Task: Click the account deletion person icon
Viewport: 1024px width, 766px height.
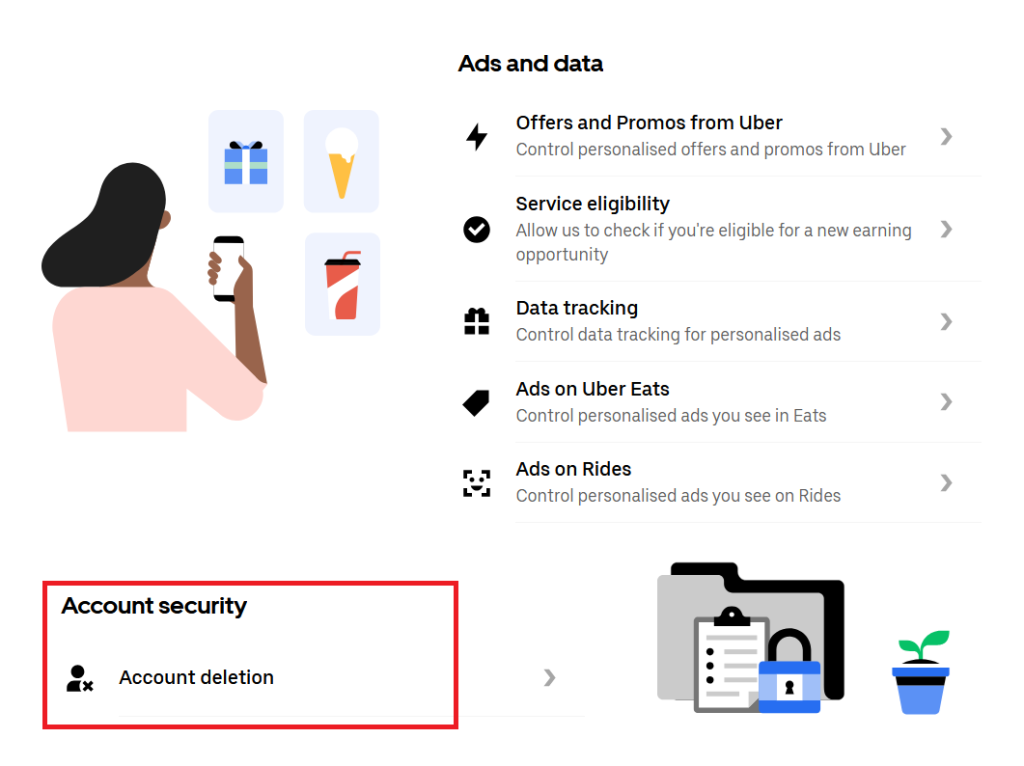Action: [79, 677]
